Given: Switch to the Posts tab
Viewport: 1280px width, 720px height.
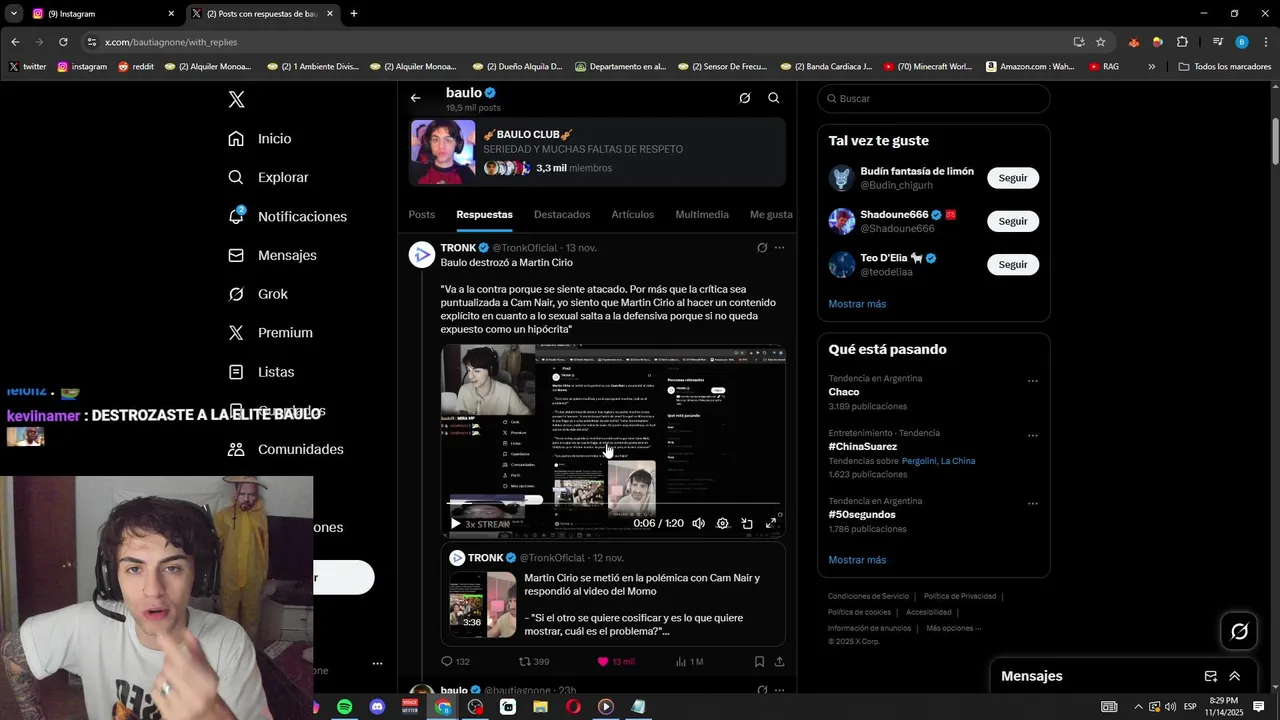Looking at the screenshot, I should click(422, 215).
